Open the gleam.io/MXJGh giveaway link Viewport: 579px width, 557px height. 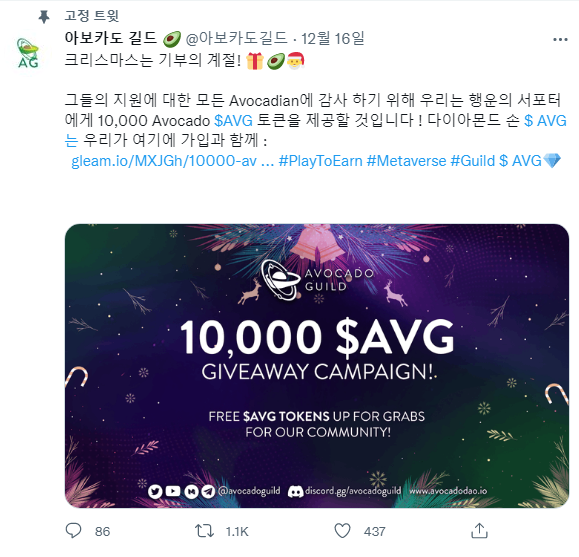click(x=172, y=161)
